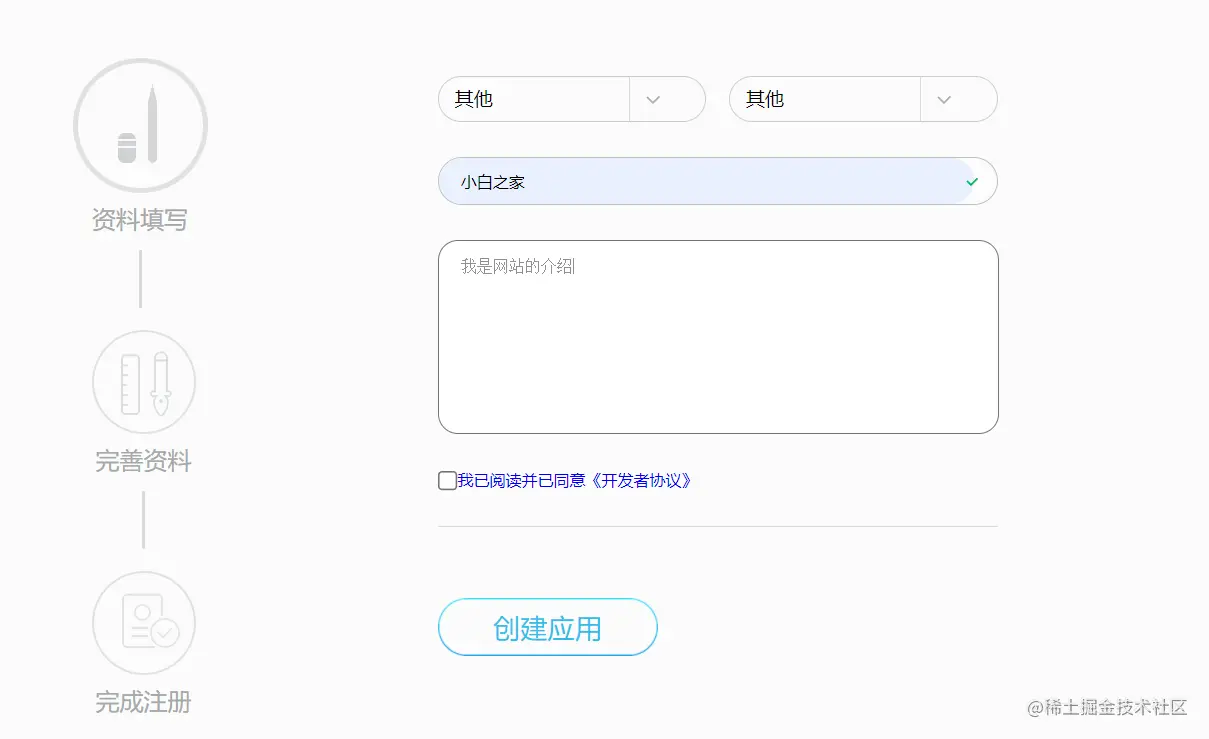Click the first 其他 select box text

[x=474, y=99]
